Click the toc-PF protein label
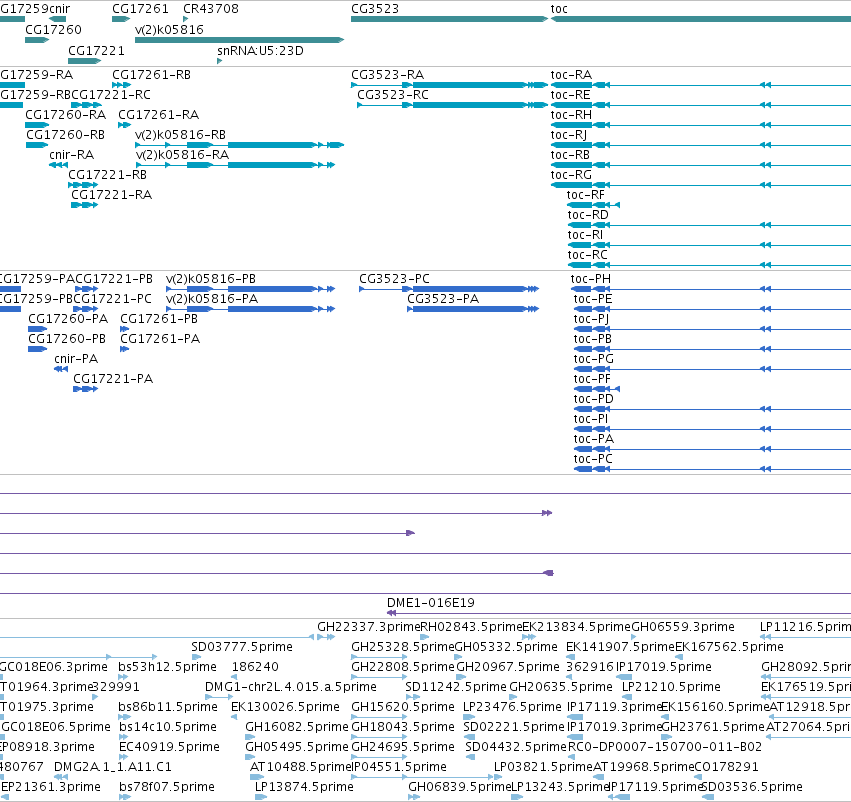The image size is (851, 802). pyautogui.click(x=592, y=378)
